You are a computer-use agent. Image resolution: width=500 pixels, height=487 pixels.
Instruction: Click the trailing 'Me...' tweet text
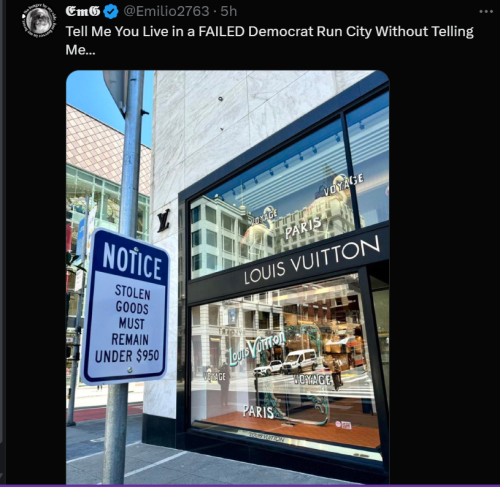pos(80,50)
